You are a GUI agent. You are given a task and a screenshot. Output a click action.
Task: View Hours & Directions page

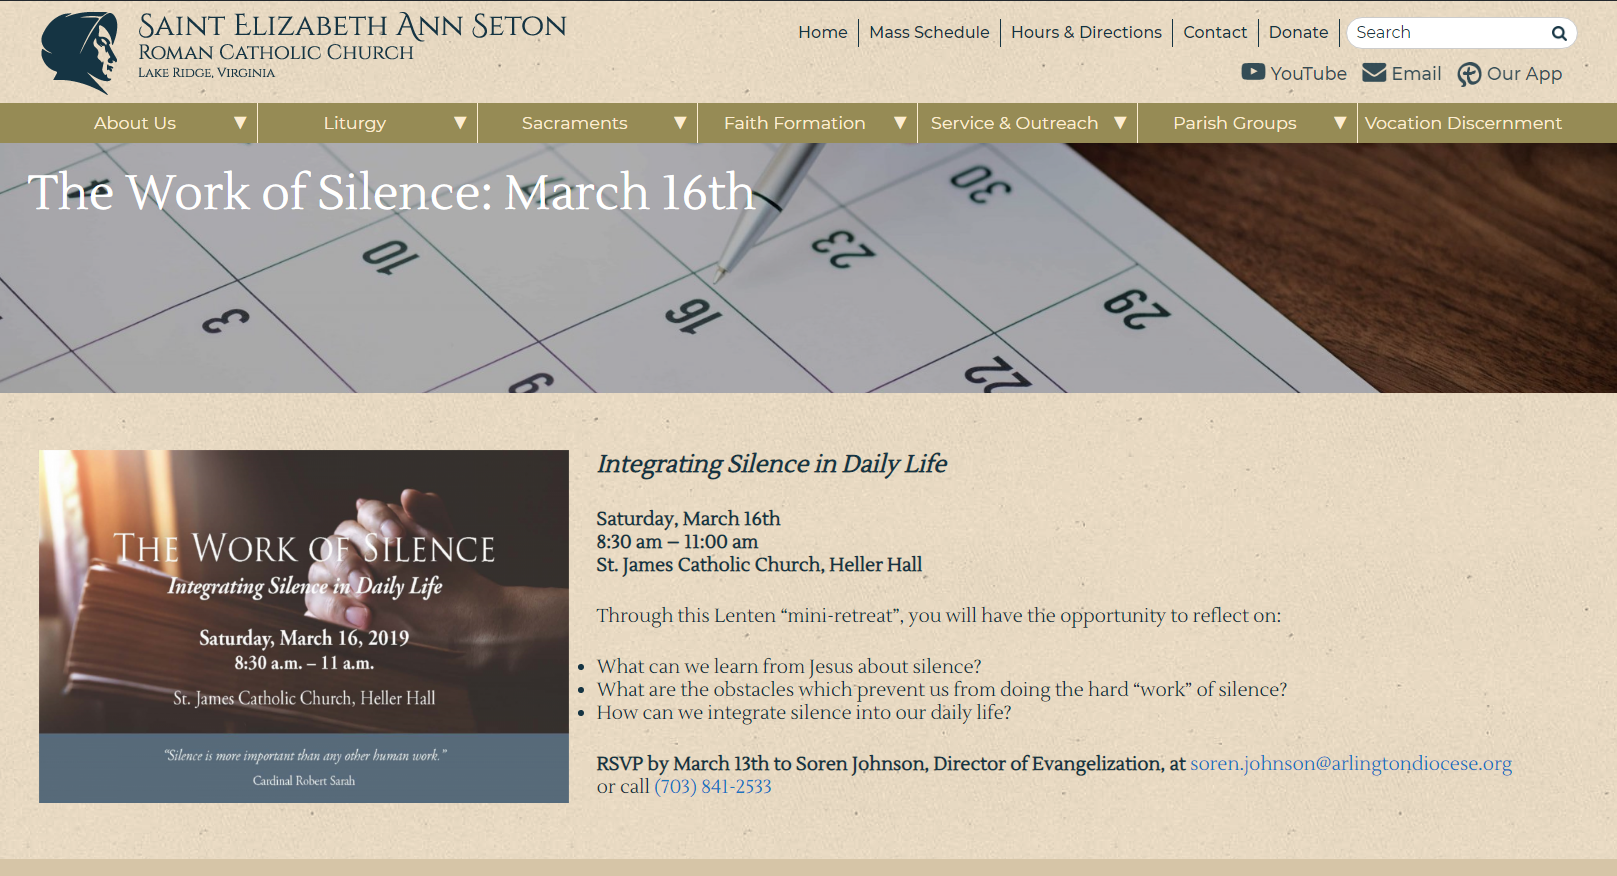point(1086,32)
